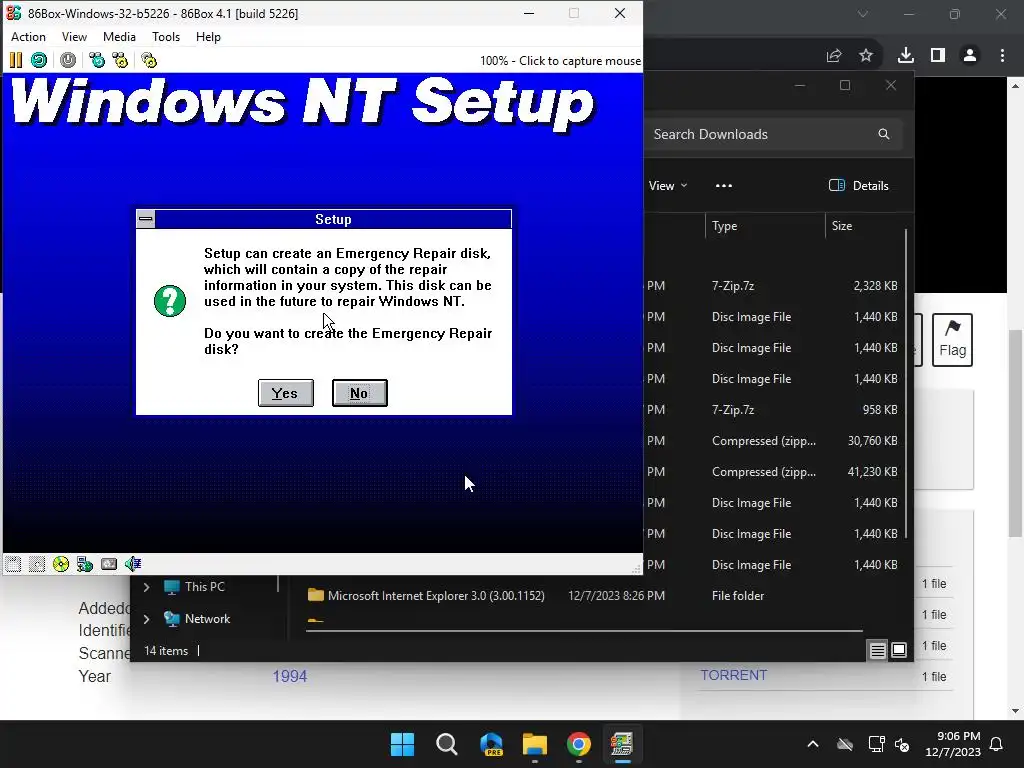Open the taskbar clock showing 9:06 PM
Viewport: 1024px width, 768px height.
(953, 744)
